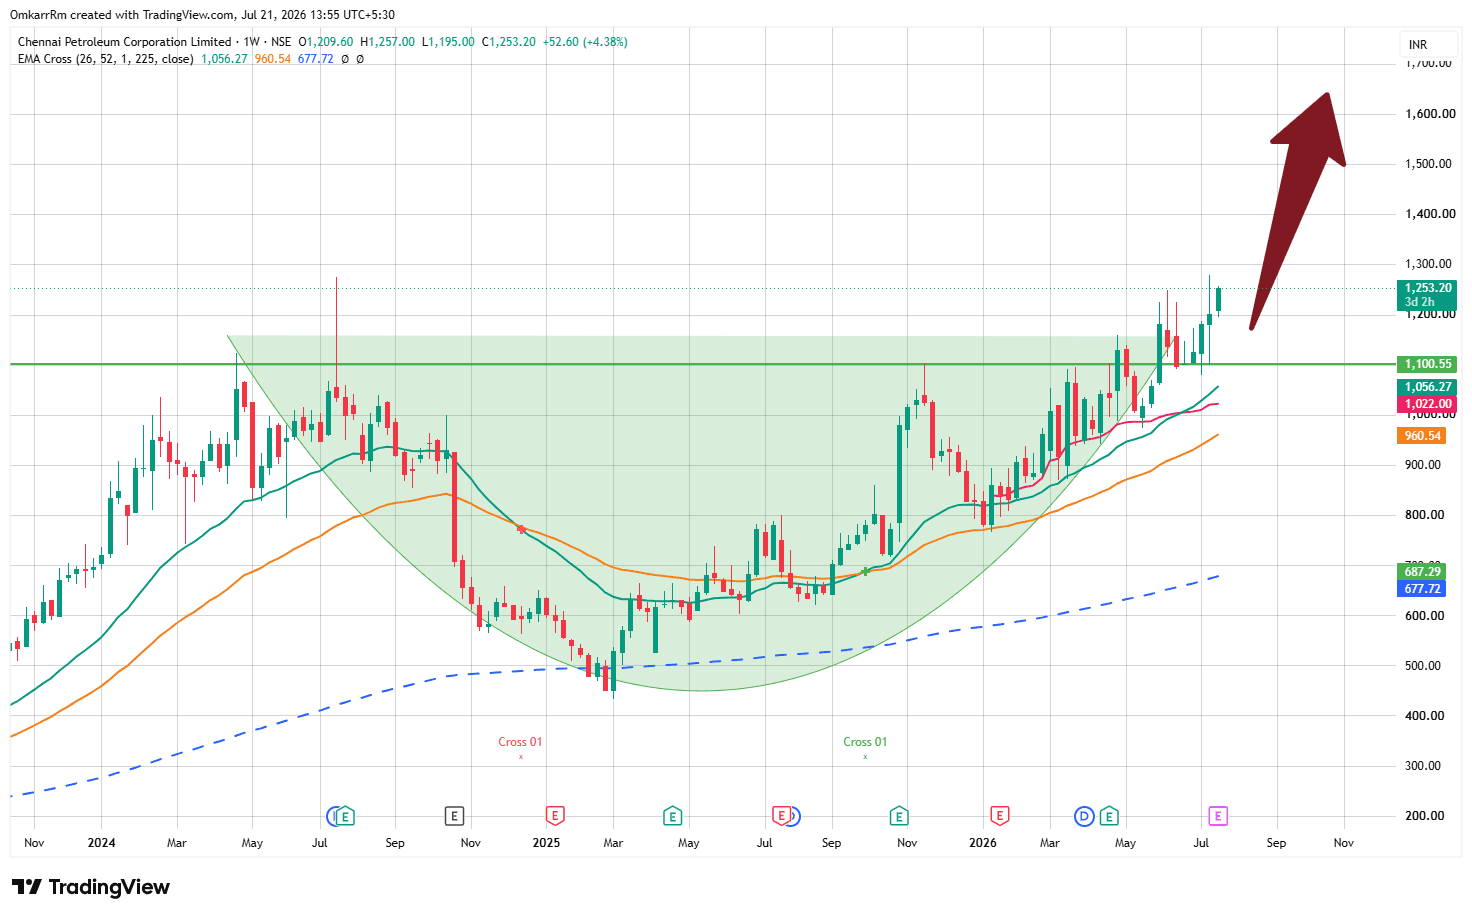Click the close value C1,253.20 in the header
Image resolution: width=1472 pixels, height=917 pixels.
click(509, 42)
